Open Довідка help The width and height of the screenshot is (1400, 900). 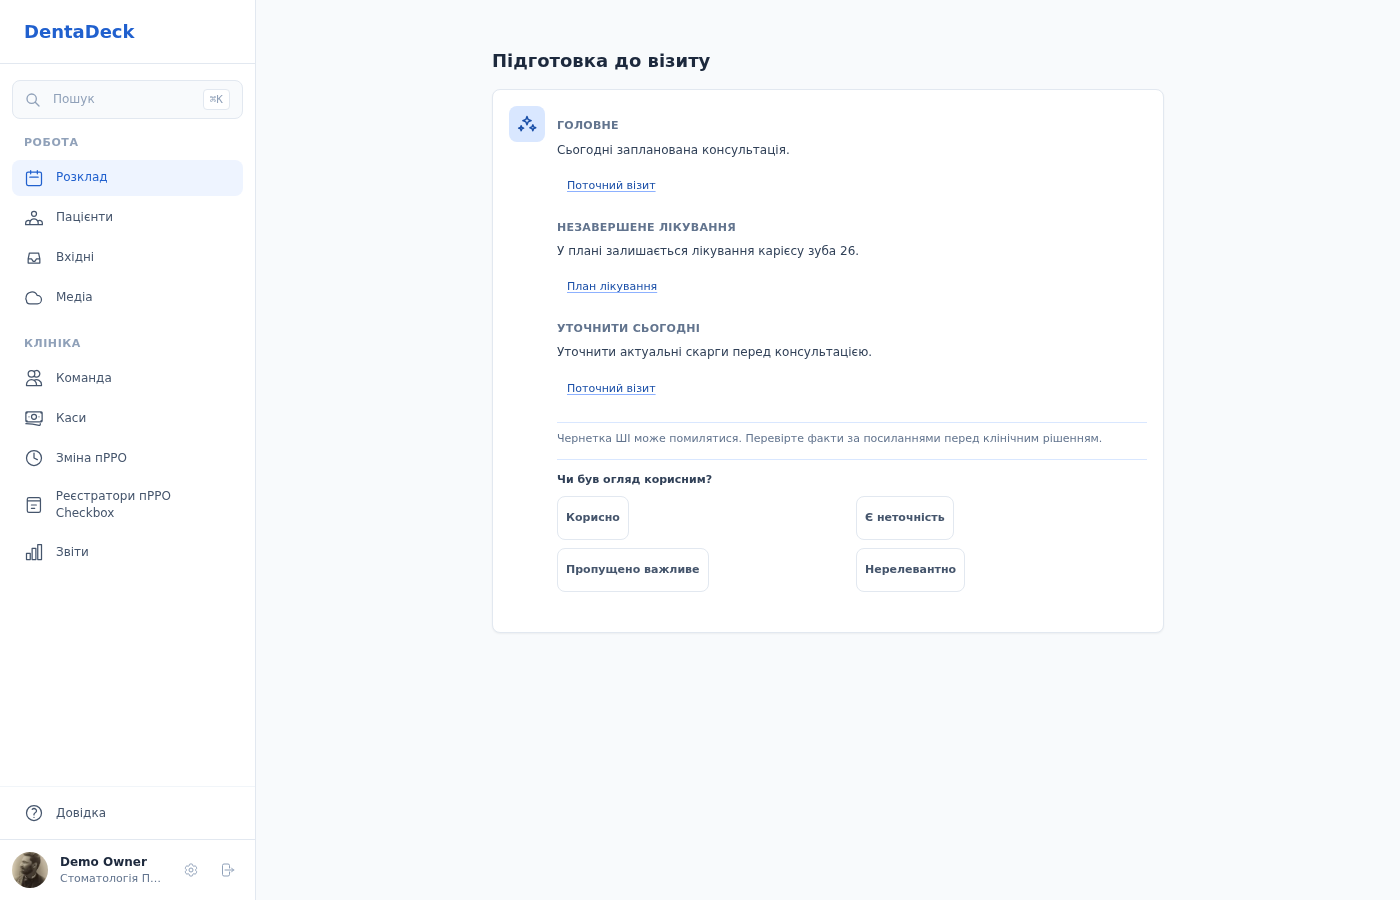point(127,813)
